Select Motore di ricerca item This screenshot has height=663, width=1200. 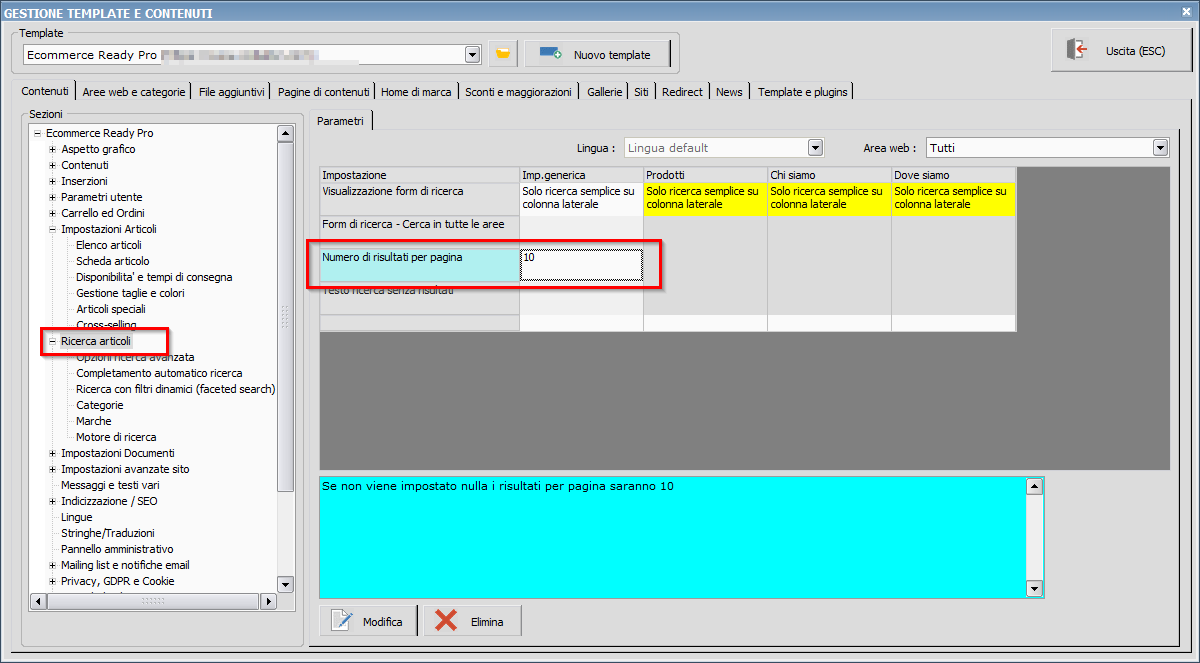click(x=116, y=437)
